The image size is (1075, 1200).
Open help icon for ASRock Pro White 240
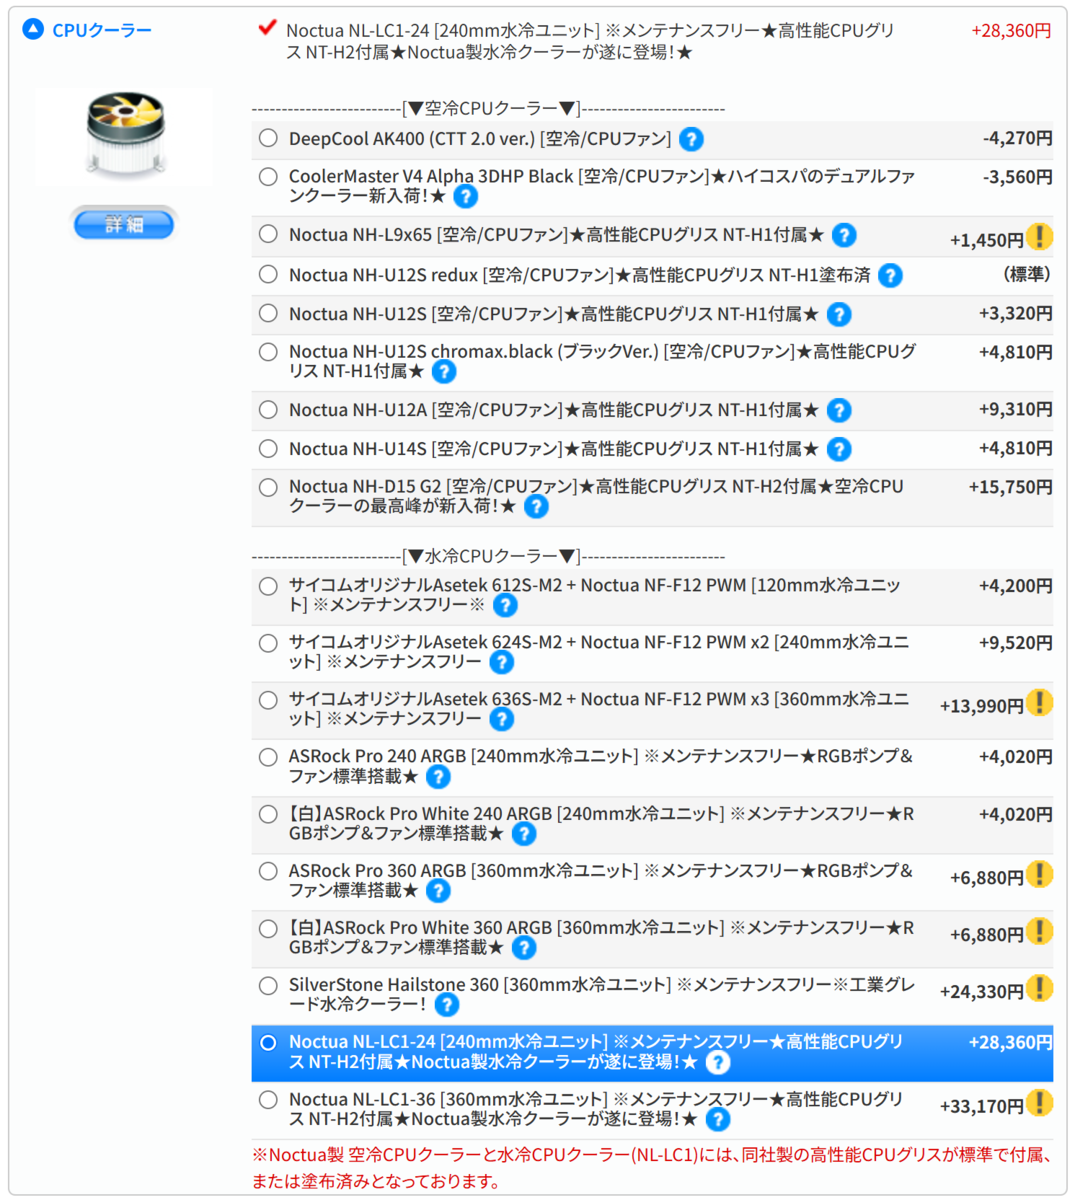tap(523, 833)
